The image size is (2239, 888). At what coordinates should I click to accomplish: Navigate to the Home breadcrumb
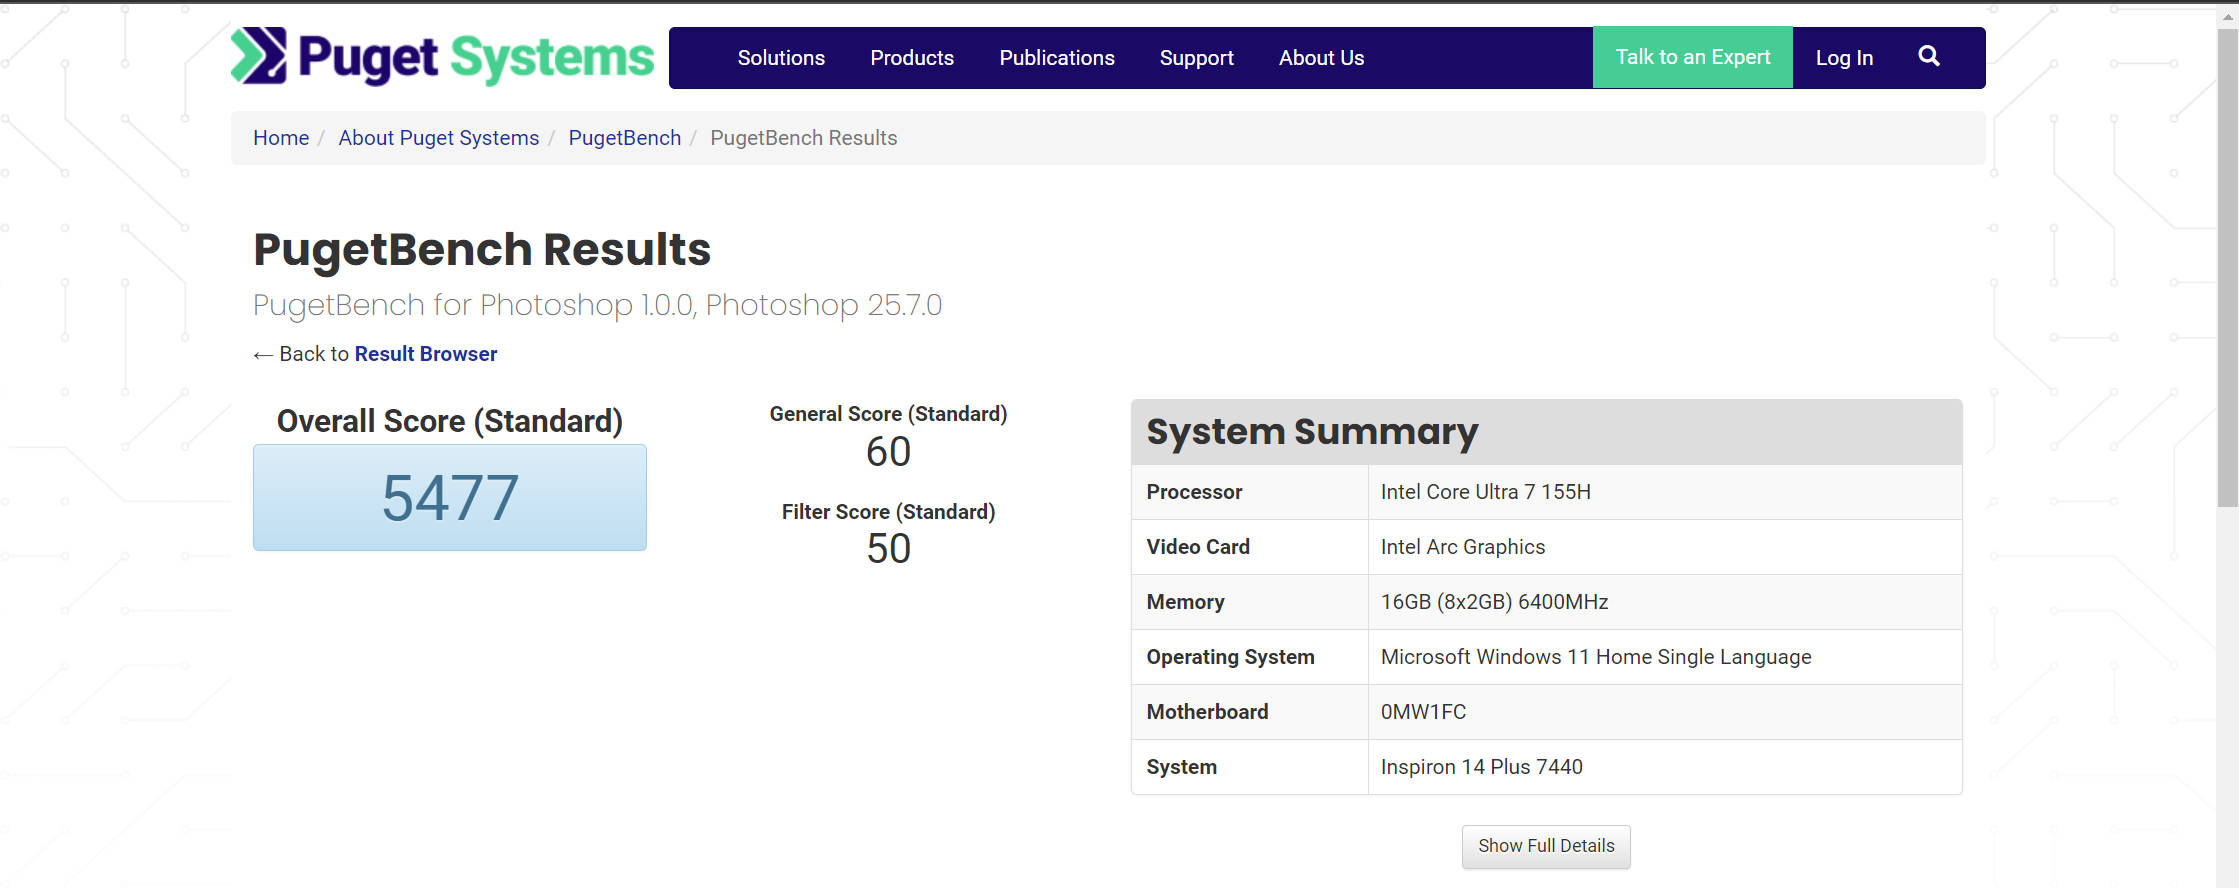(281, 138)
